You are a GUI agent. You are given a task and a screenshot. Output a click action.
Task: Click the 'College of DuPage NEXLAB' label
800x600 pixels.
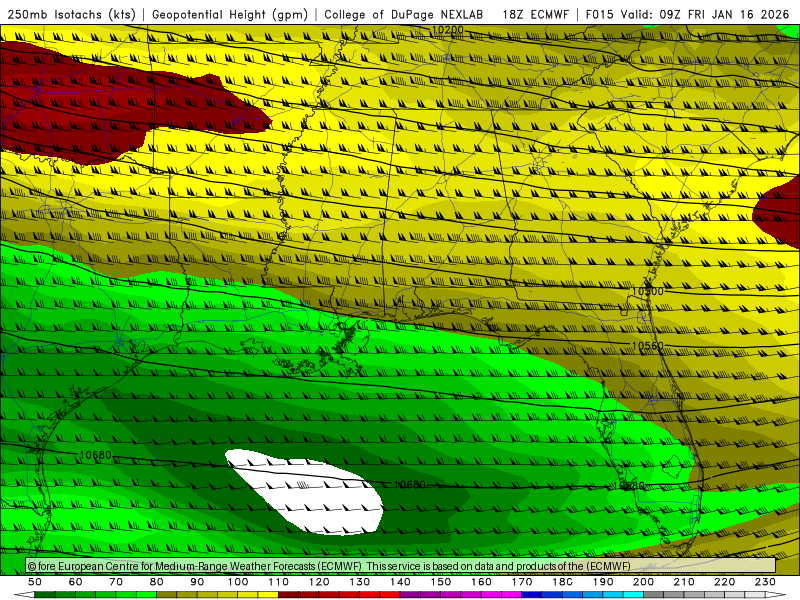404,15
